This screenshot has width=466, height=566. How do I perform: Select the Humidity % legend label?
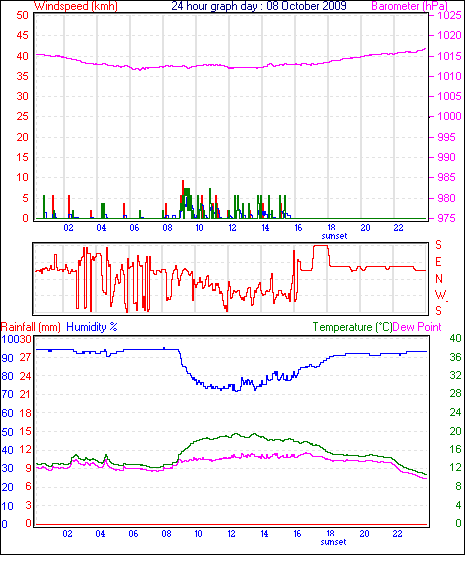point(92,327)
